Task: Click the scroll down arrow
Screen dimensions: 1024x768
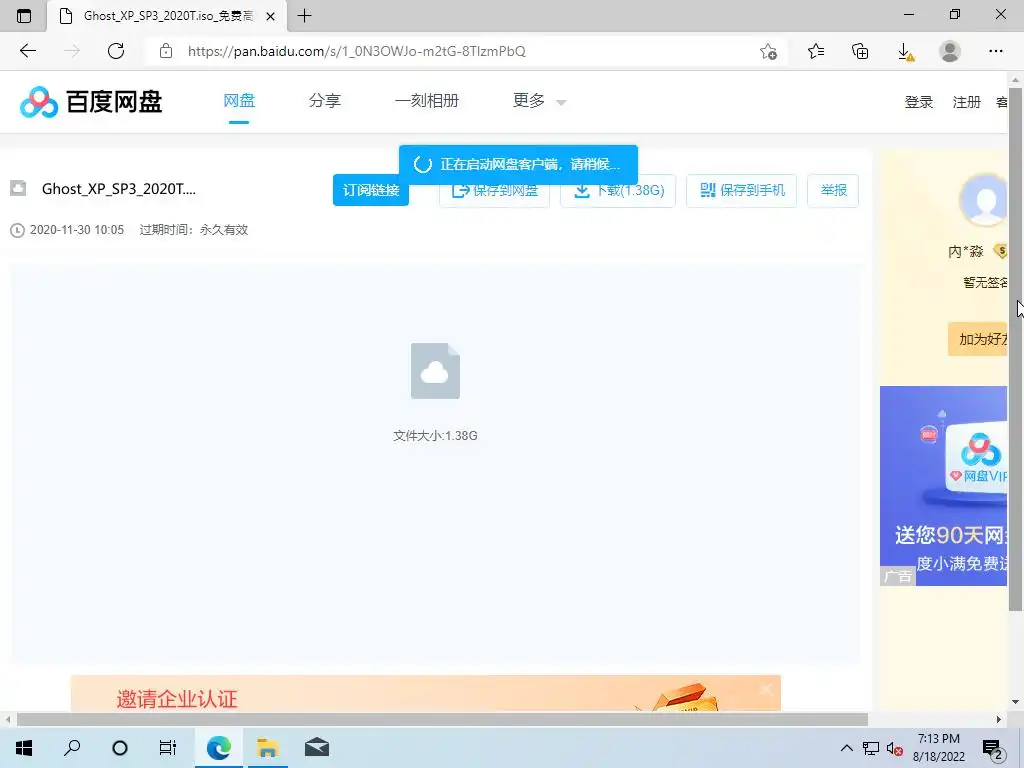Action: point(1016,702)
